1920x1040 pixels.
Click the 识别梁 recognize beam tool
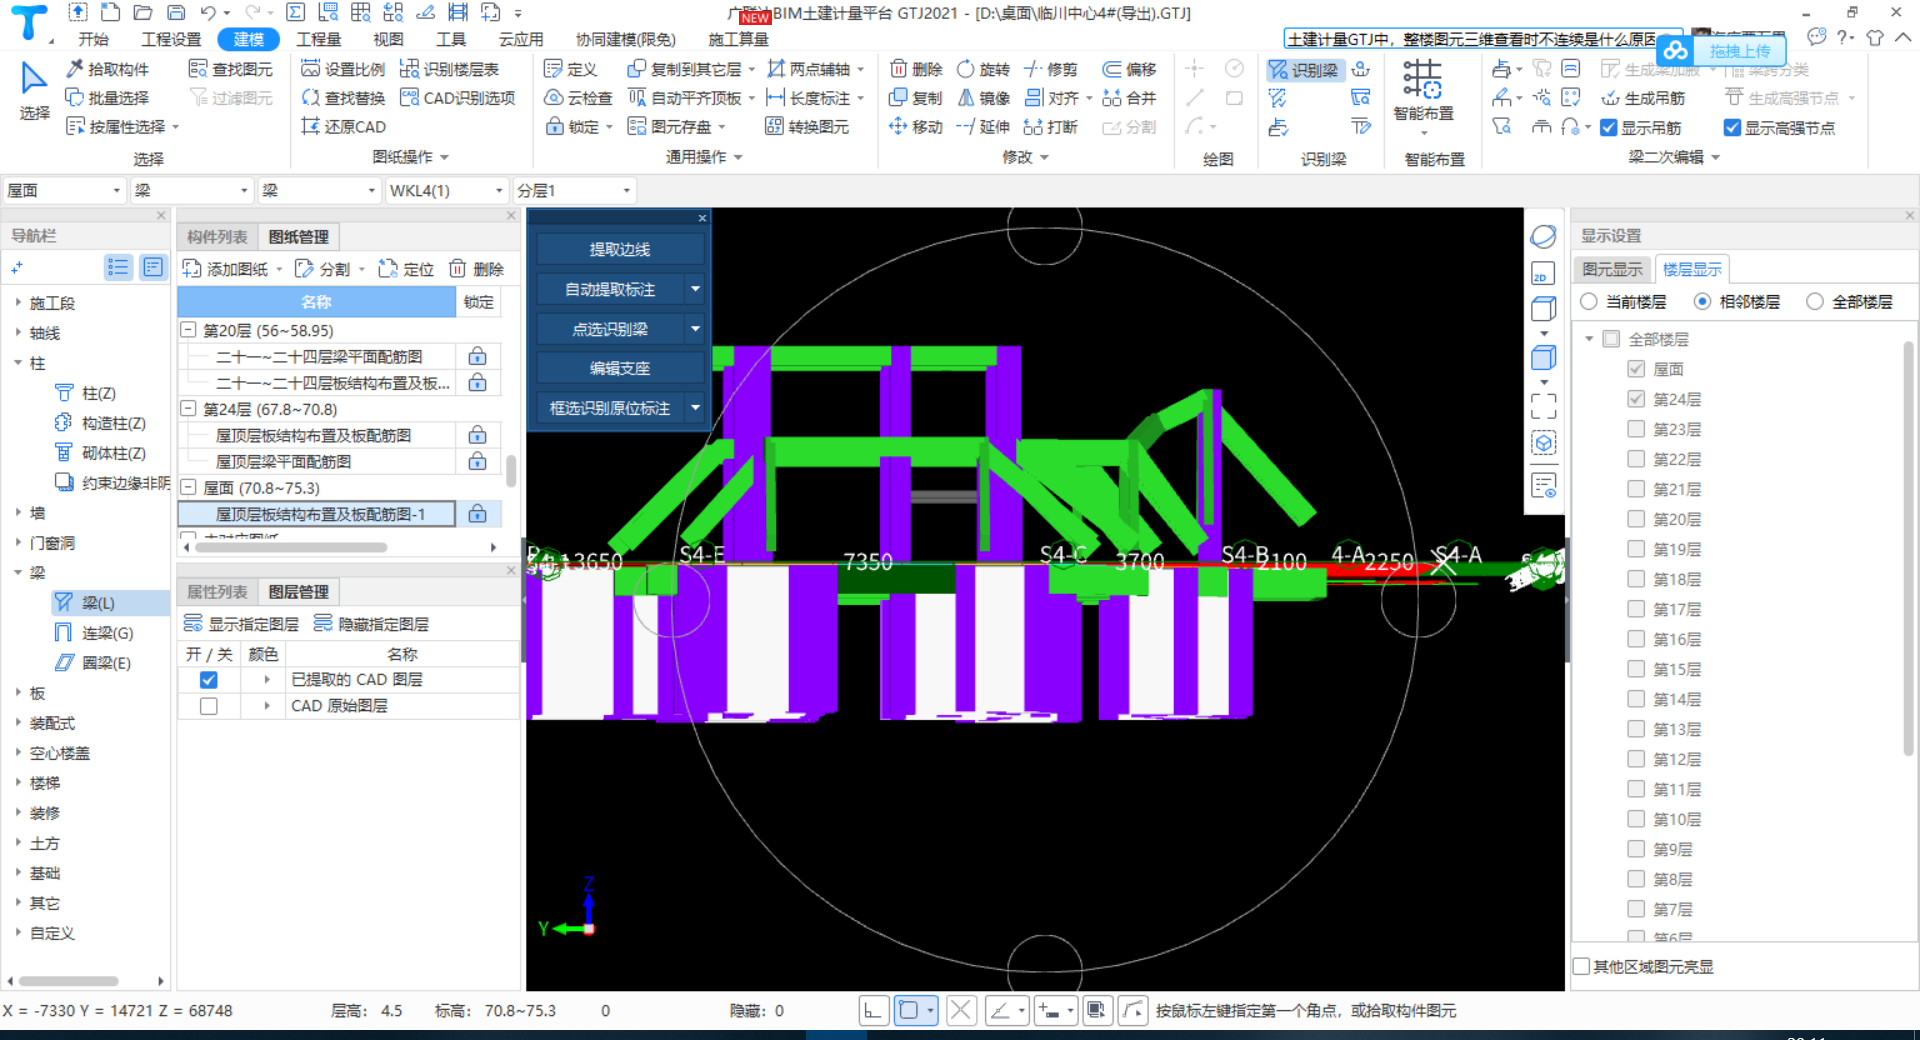click(1303, 70)
